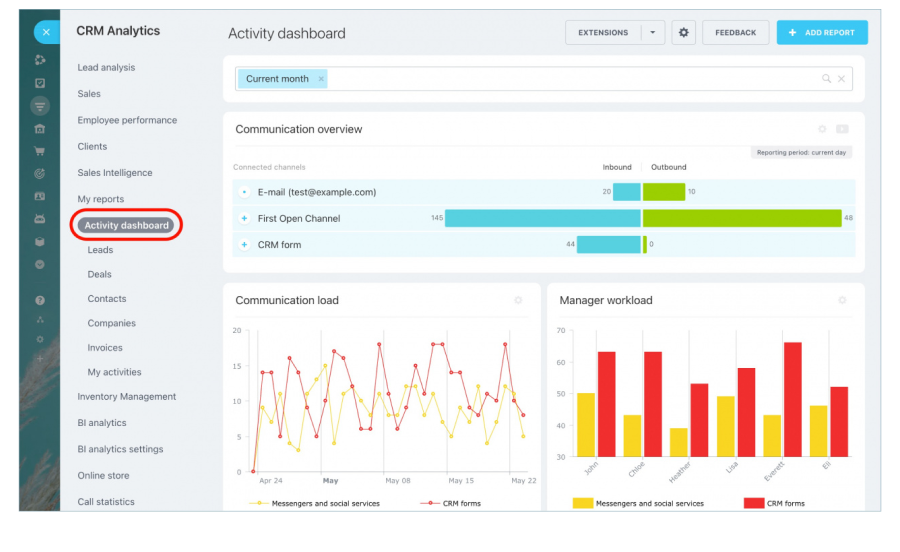Open the shopping cart icon in left rail

(40, 151)
